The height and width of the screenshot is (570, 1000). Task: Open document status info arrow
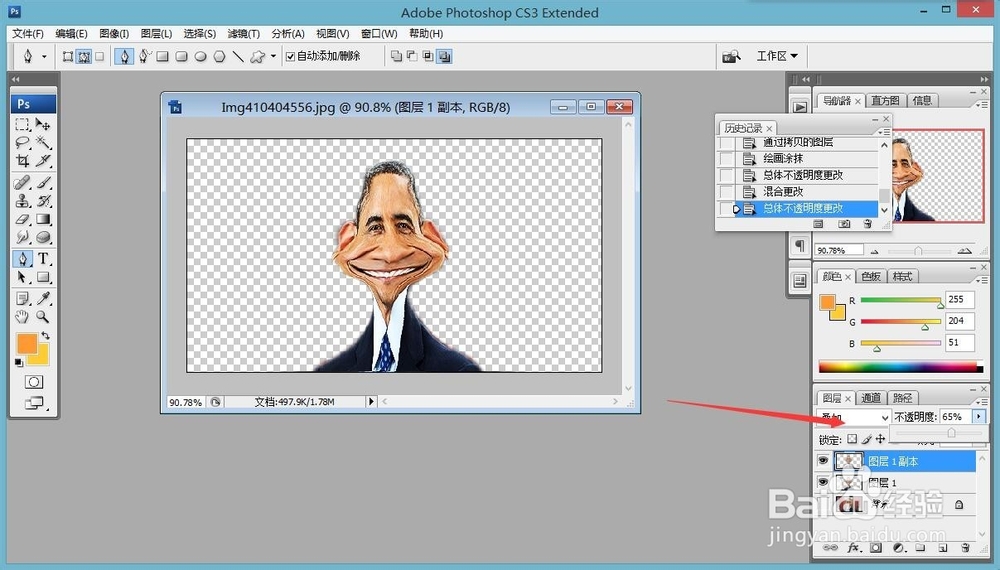(x=371, y=402)
